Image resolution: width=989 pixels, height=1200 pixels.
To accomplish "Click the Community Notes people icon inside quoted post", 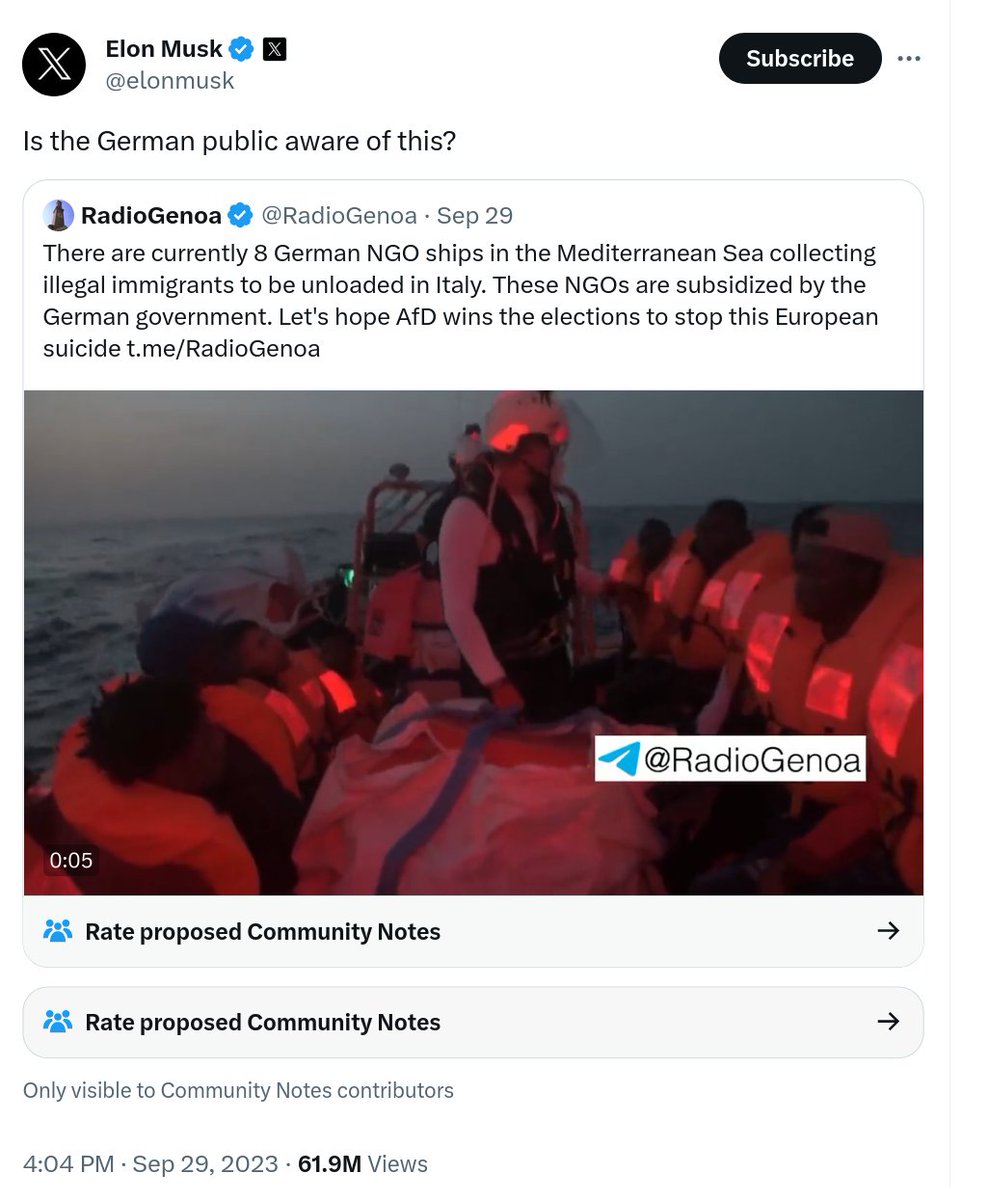I will [x=58, y=931].
